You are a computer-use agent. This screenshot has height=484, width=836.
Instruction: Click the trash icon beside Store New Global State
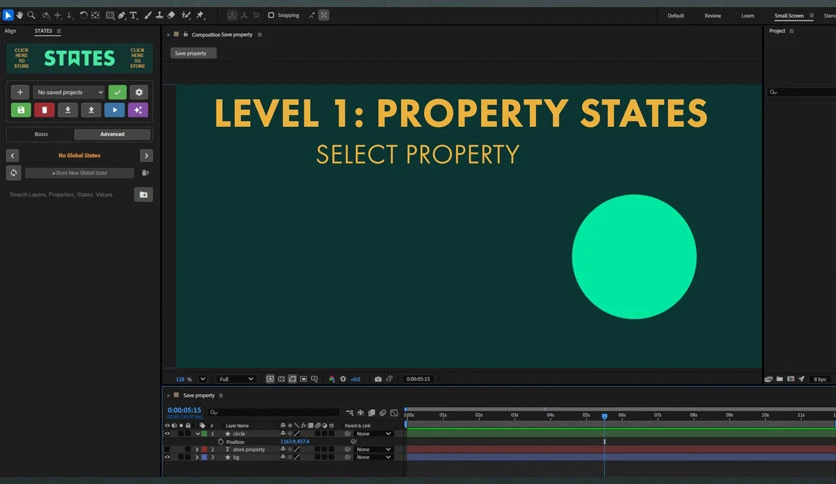click(x=145, y=173)
